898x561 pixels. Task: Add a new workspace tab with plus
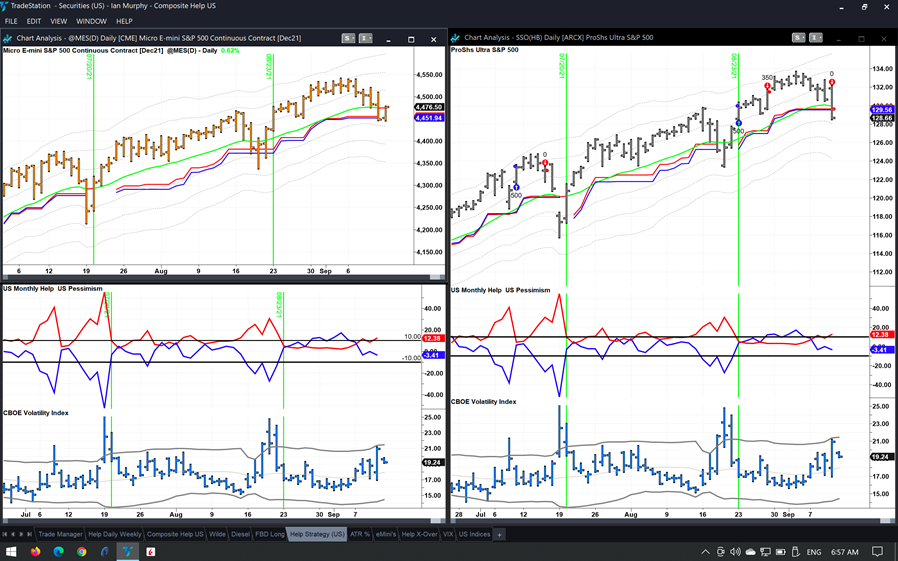(x=499, y=534)
